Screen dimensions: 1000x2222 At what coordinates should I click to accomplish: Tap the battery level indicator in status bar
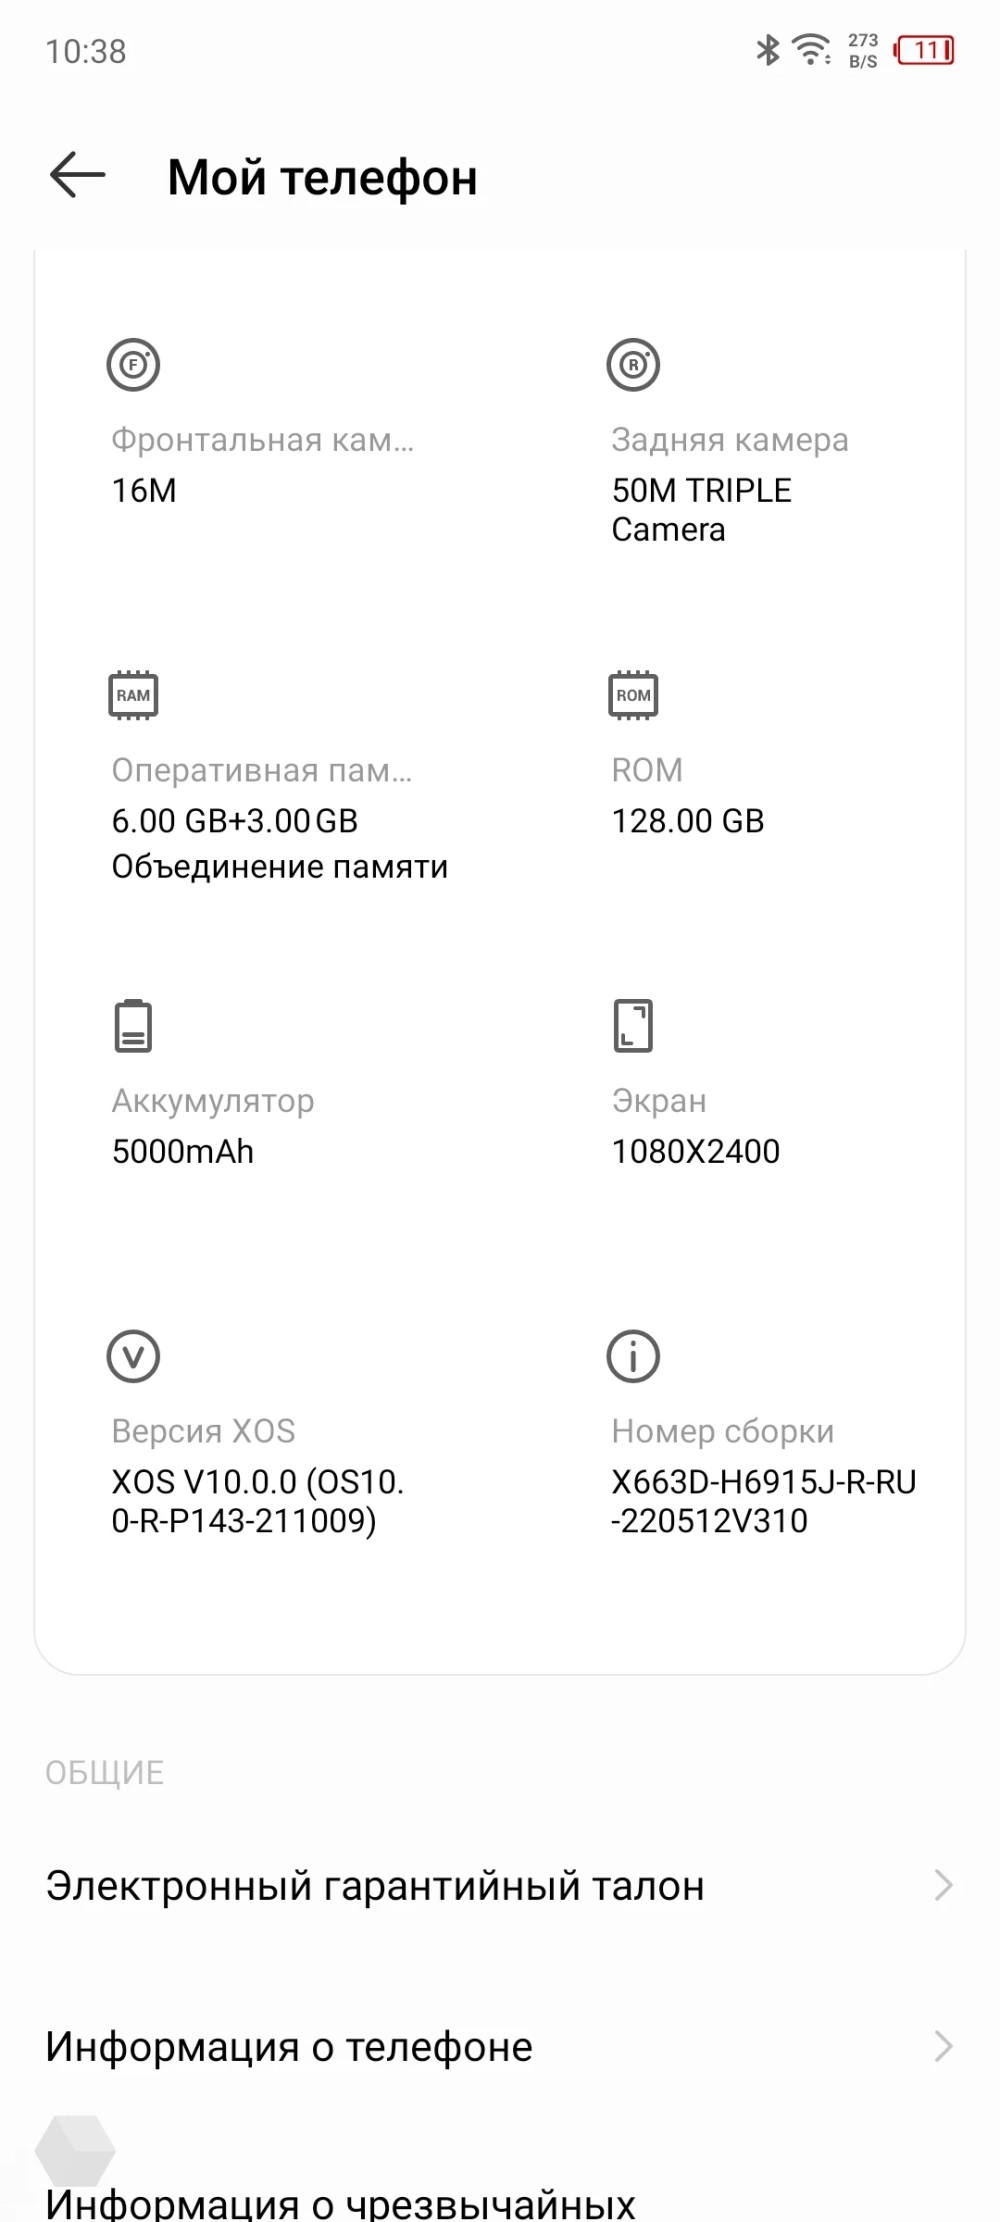click(925, 50)
